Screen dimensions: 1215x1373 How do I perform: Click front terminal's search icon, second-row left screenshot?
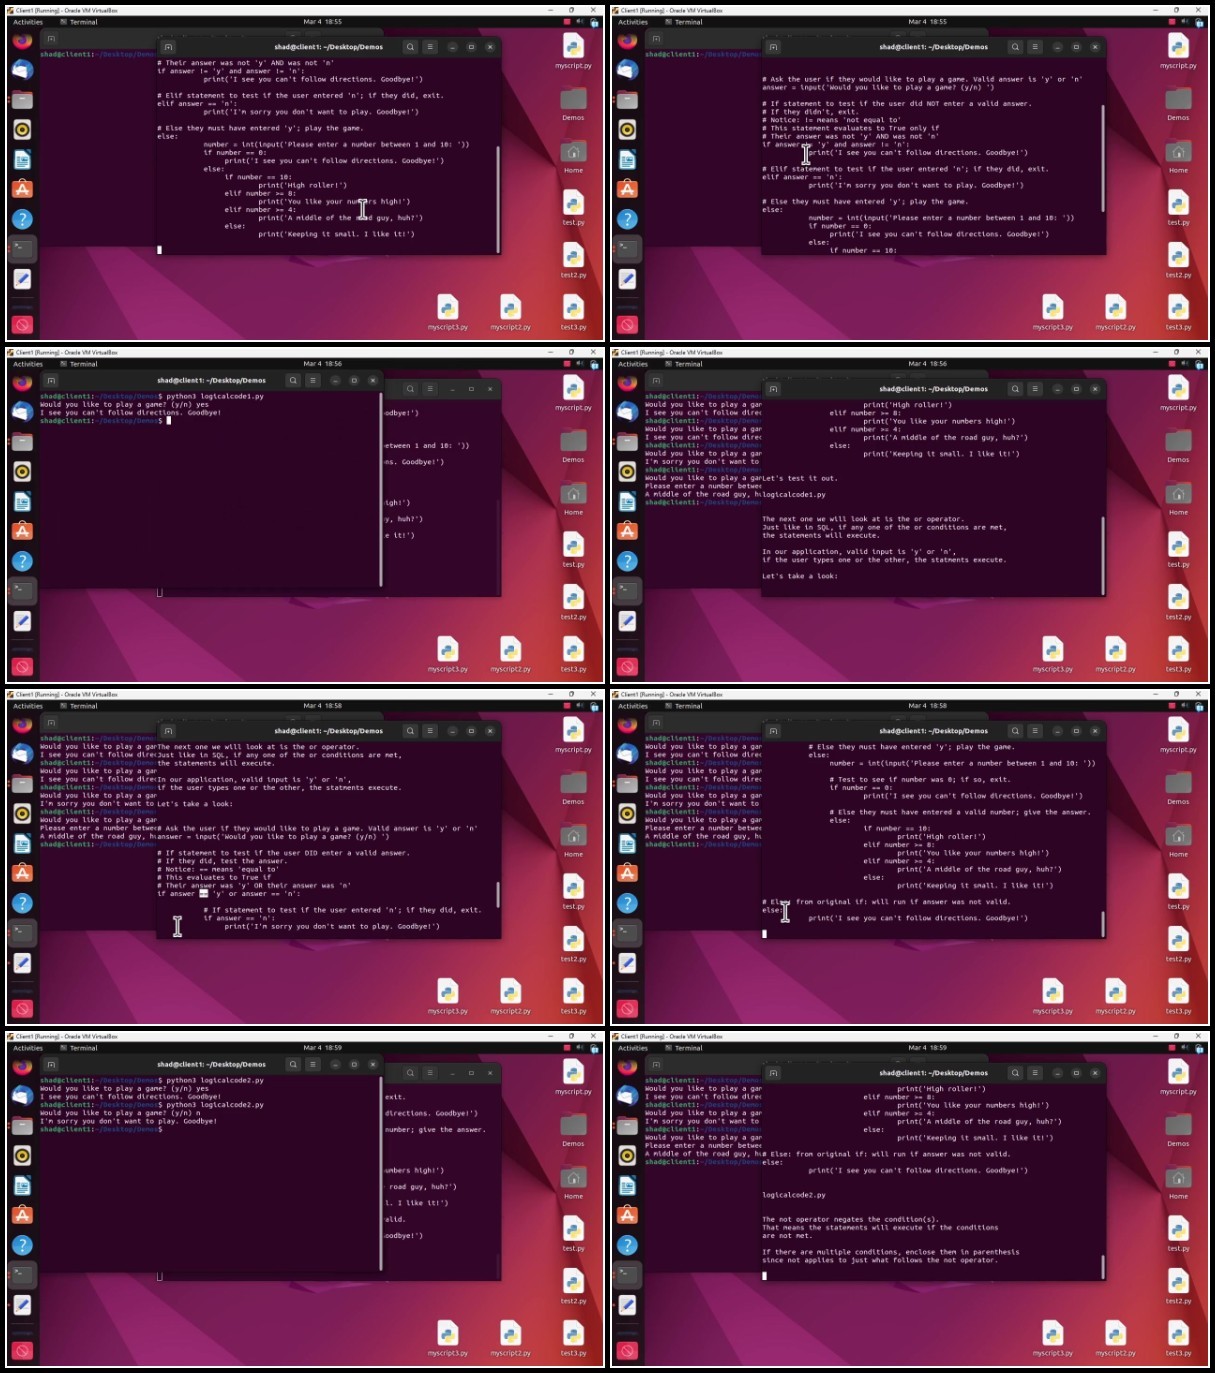pos(292,380)
